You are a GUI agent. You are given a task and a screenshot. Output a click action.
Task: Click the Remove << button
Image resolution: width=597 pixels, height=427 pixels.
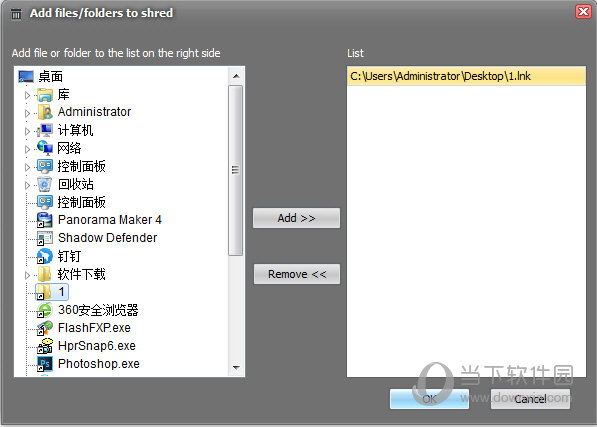pos(297,274)
